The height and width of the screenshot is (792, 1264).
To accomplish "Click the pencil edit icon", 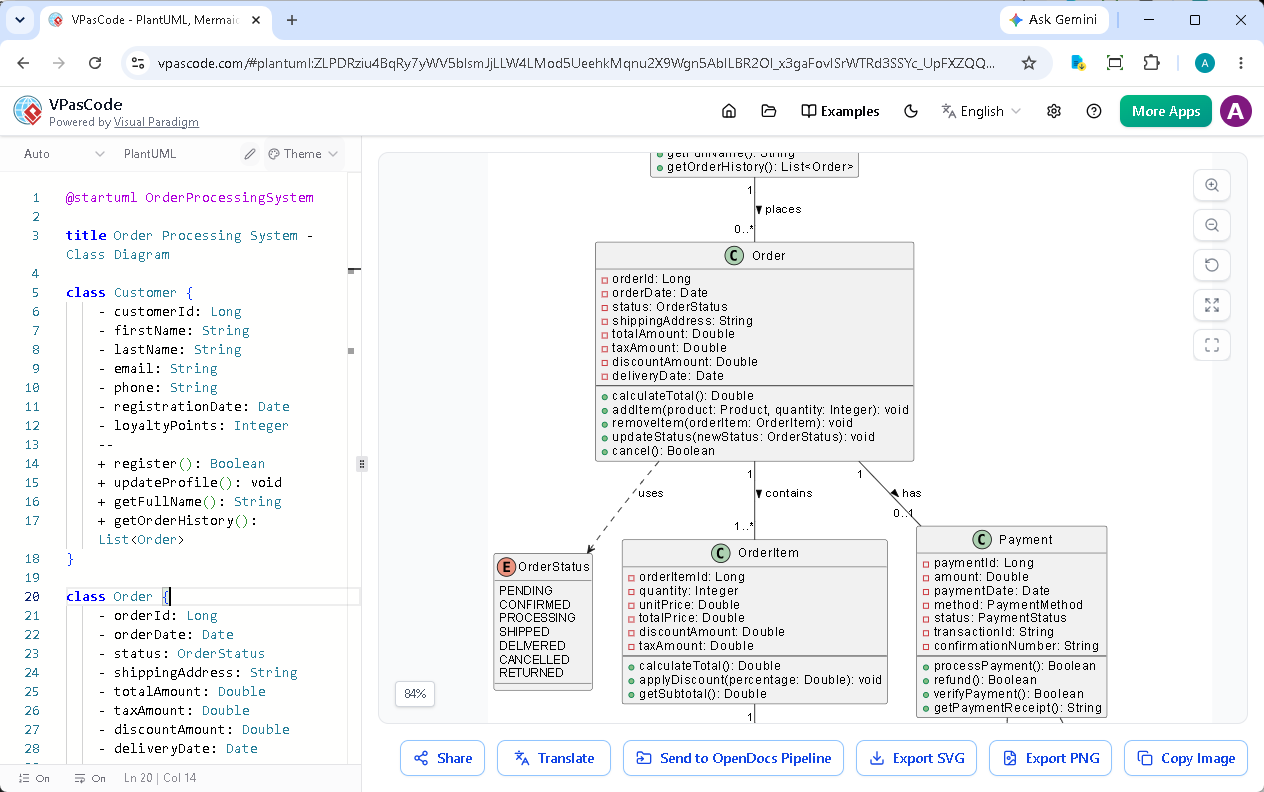I will click(x=250, y=154).
